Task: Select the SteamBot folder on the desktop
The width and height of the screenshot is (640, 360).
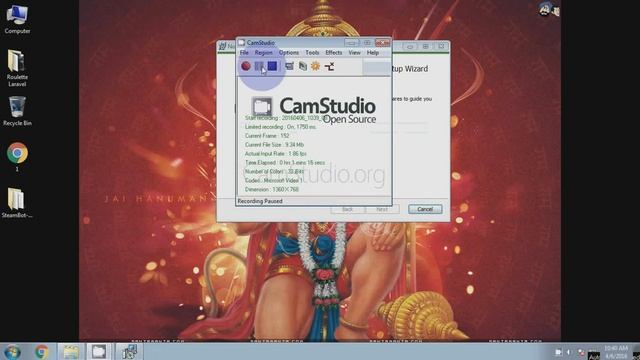Action: point(17,203)
